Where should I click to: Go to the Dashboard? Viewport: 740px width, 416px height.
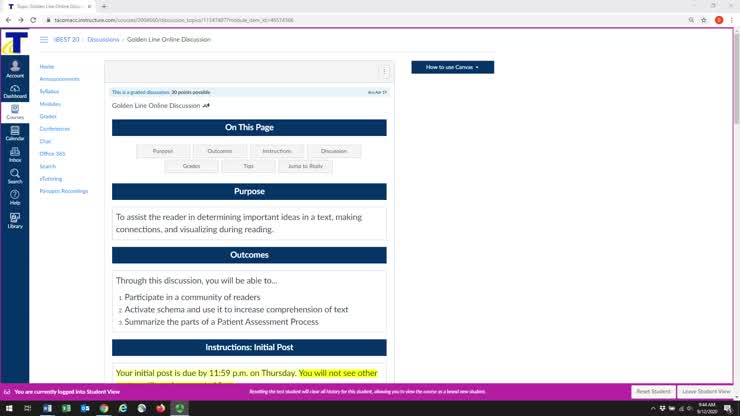pyautogui.click(x=15, y=91)
